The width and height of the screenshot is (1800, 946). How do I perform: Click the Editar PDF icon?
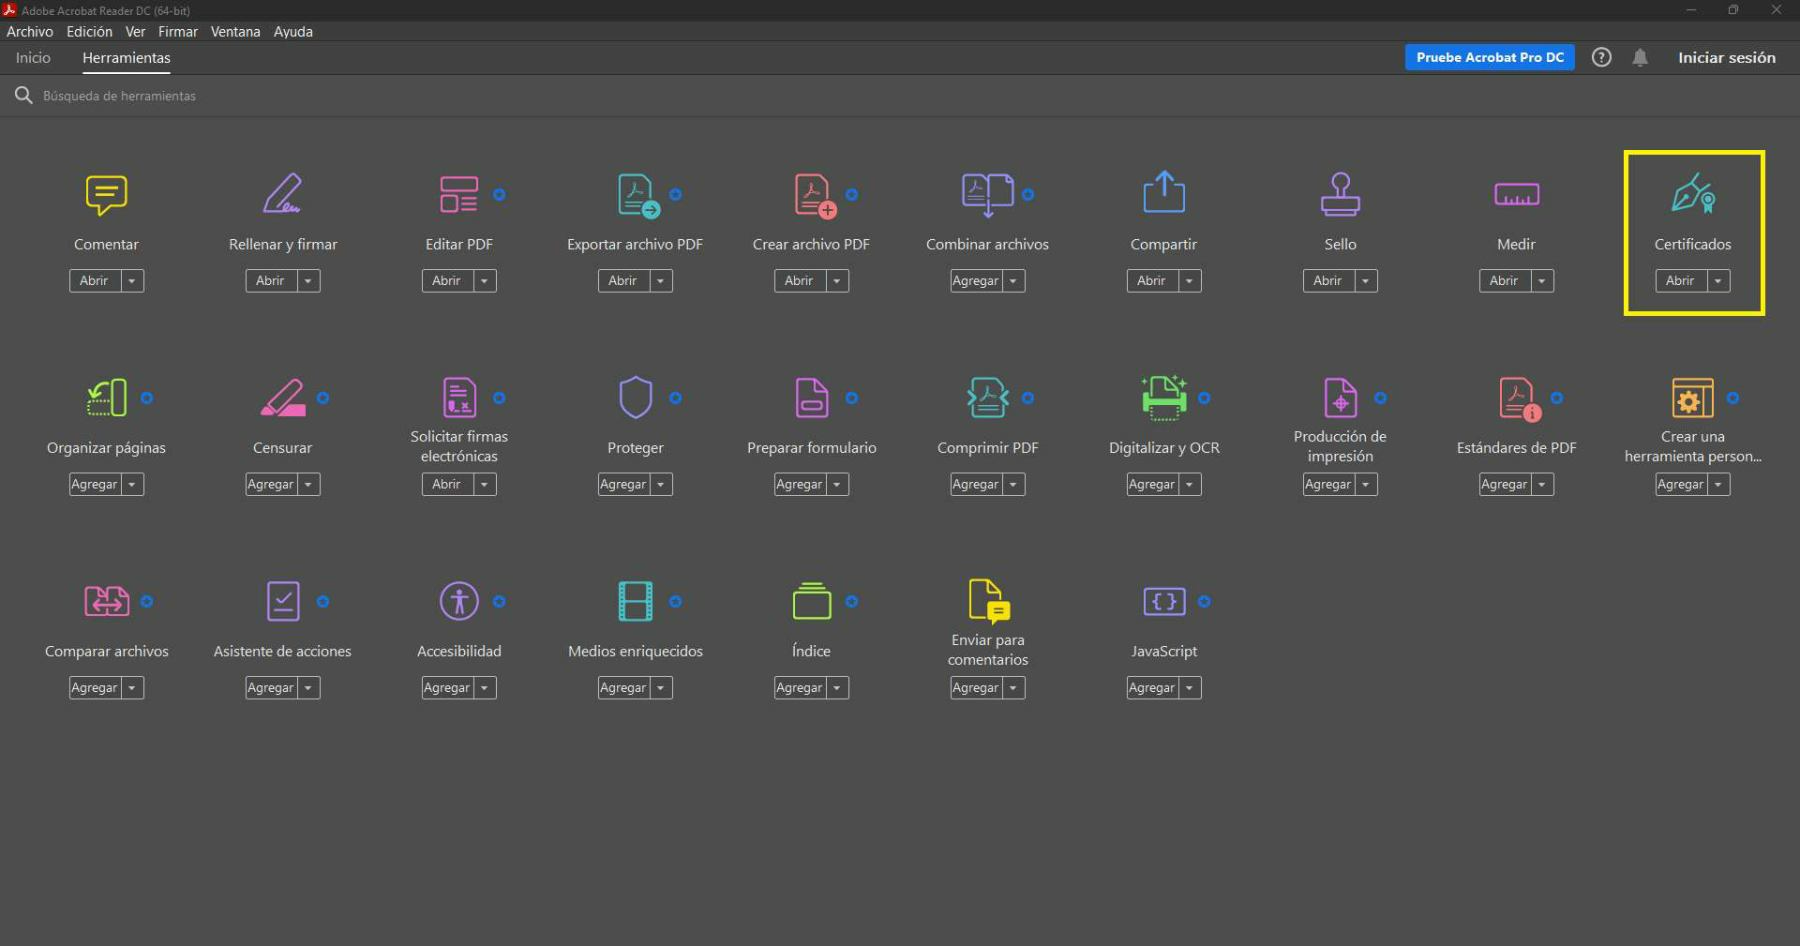459,194
